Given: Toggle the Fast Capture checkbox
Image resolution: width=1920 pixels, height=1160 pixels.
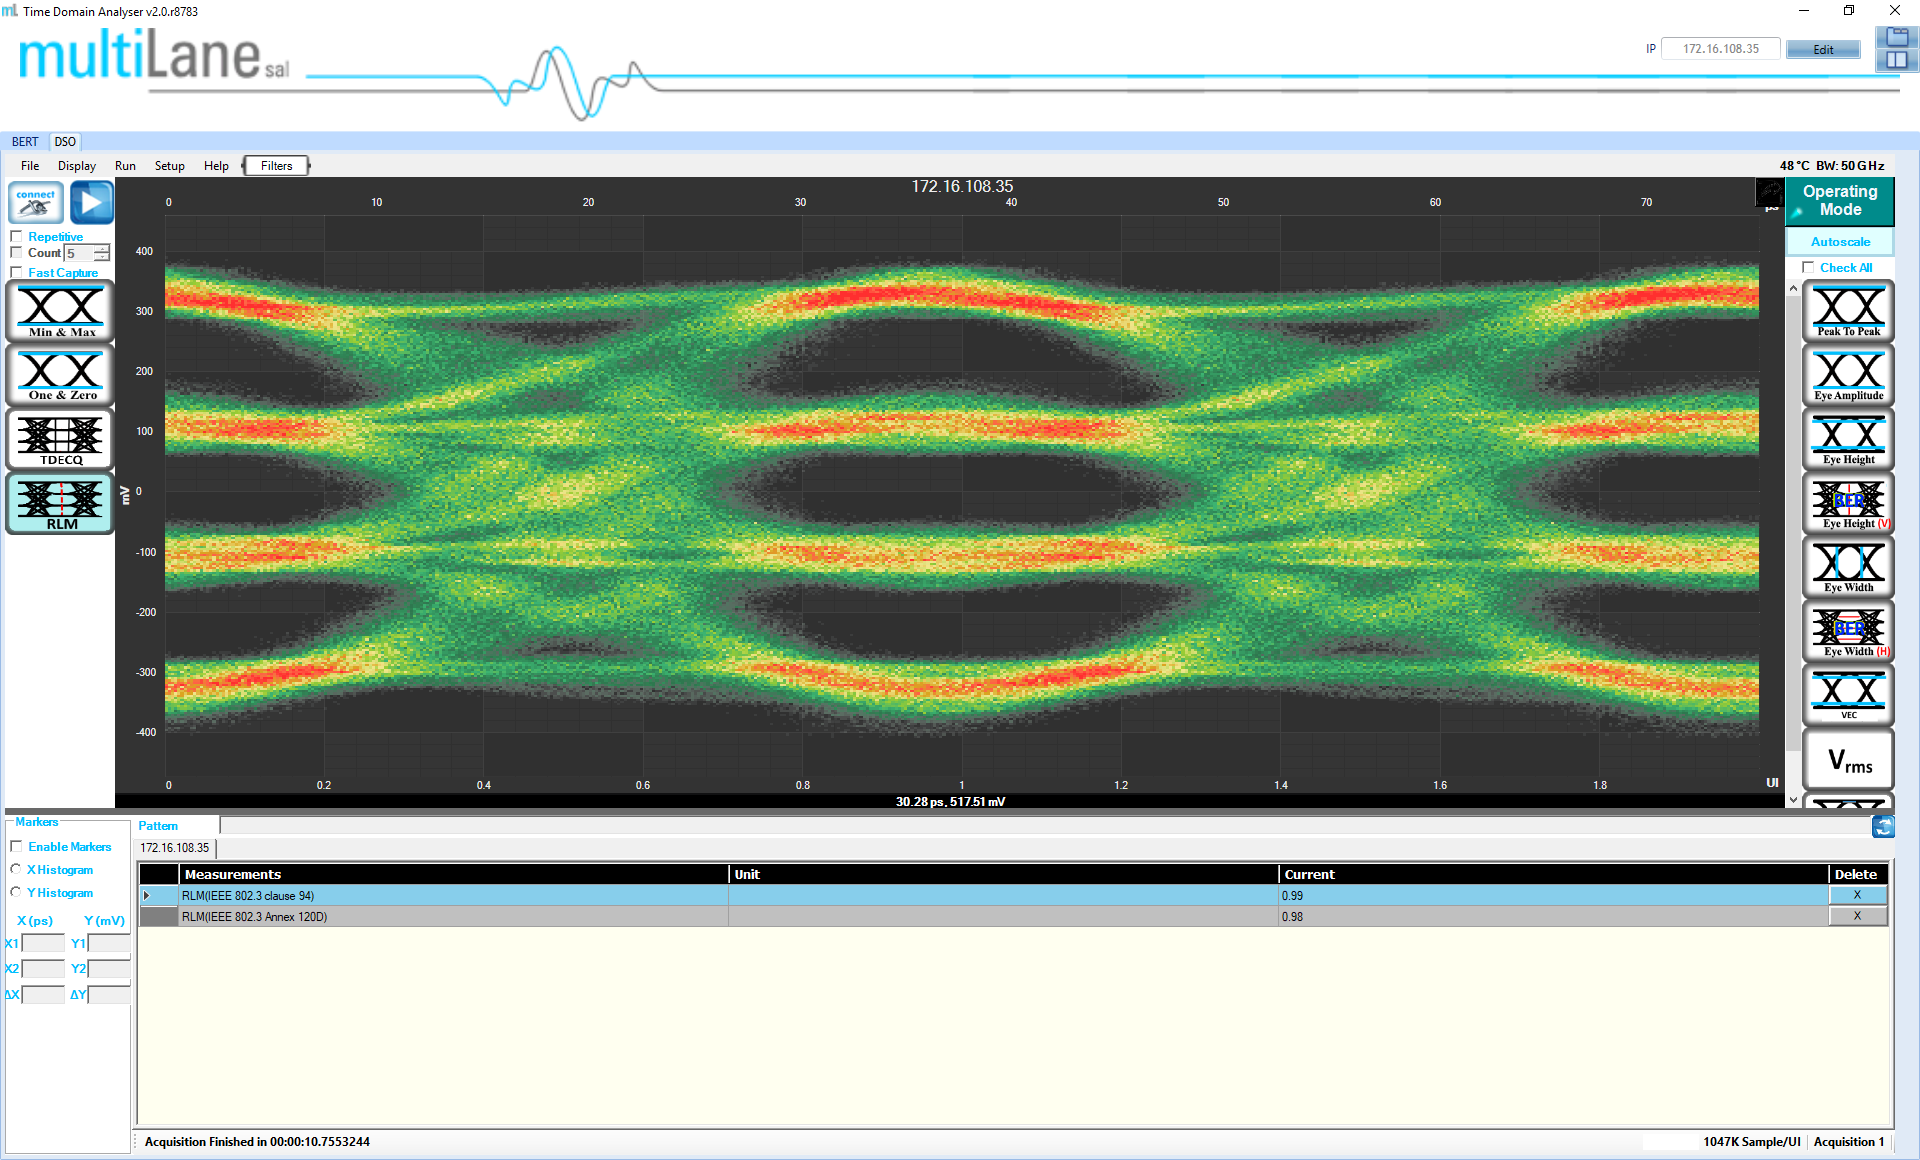Looking at the screenshot, I should [17, 272].
